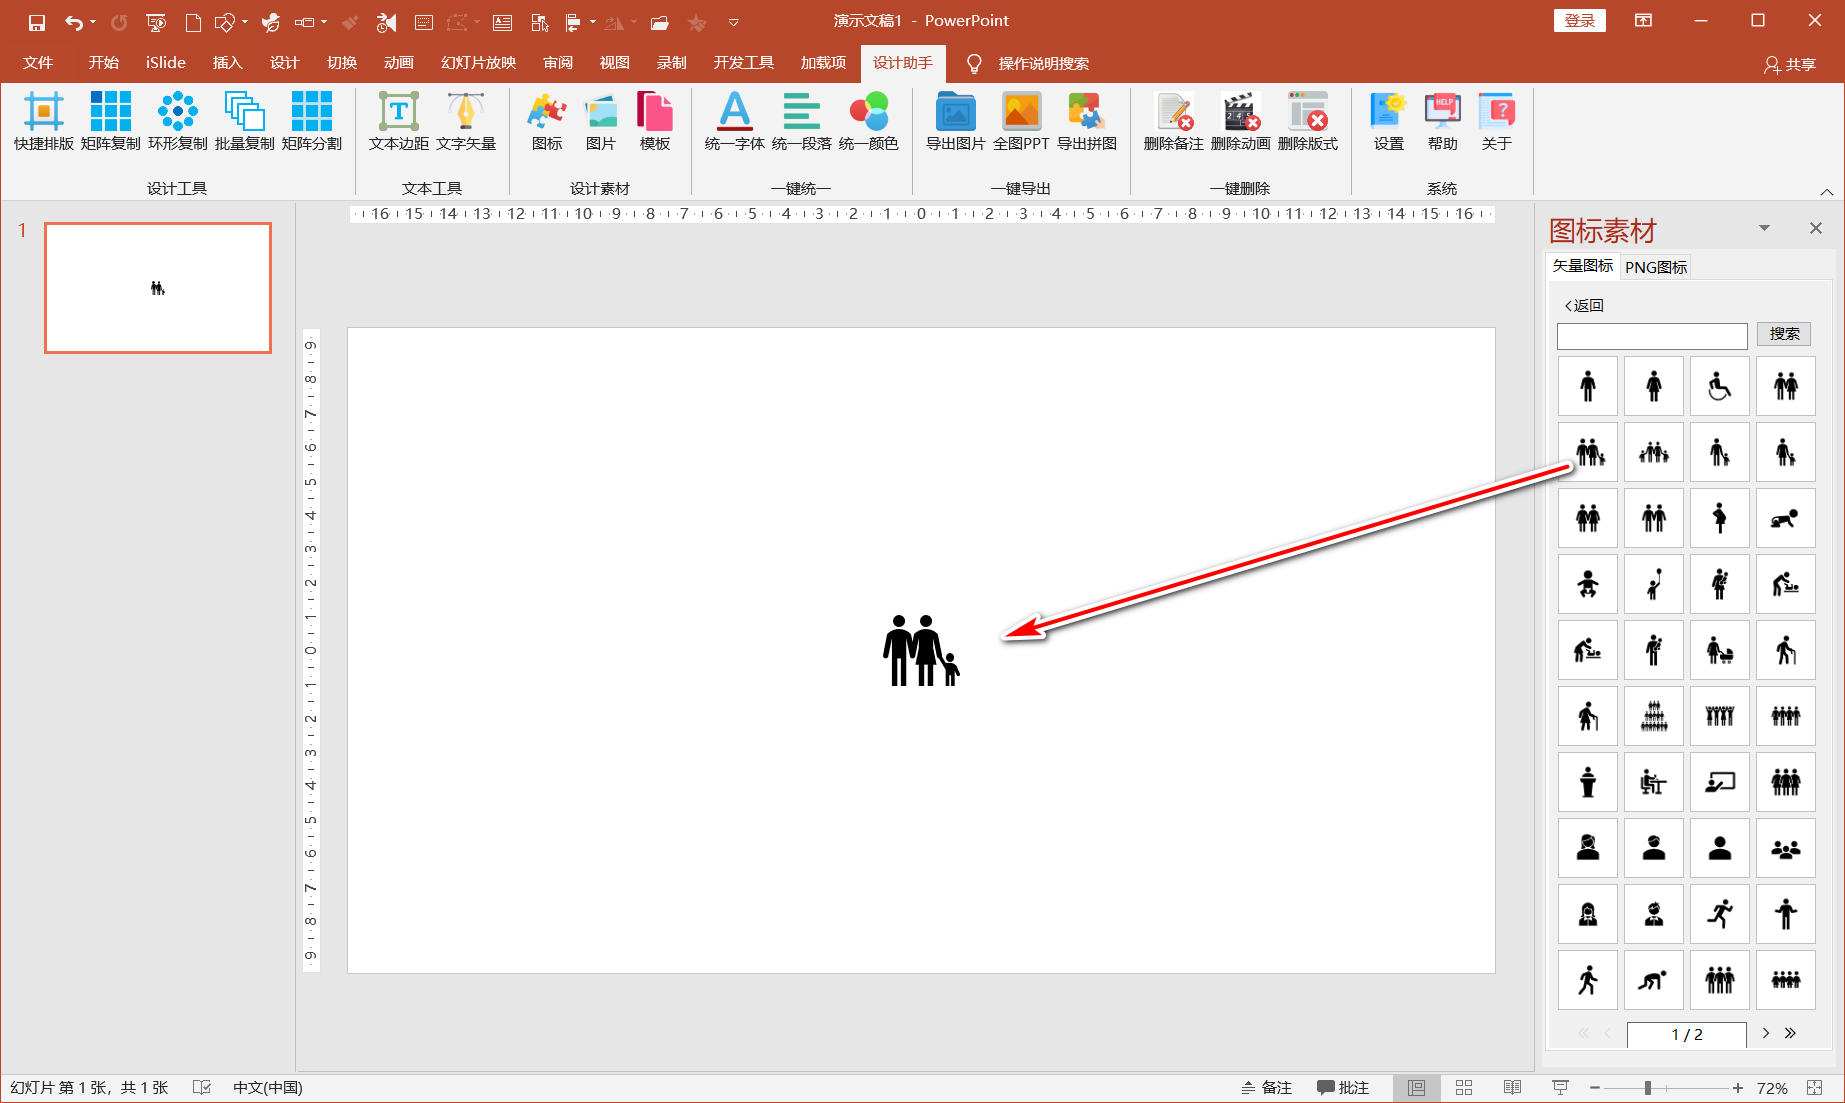Switch to normal view in status bar
Screen dimensions: 1845x1103
click(x=1417, y=1088)
